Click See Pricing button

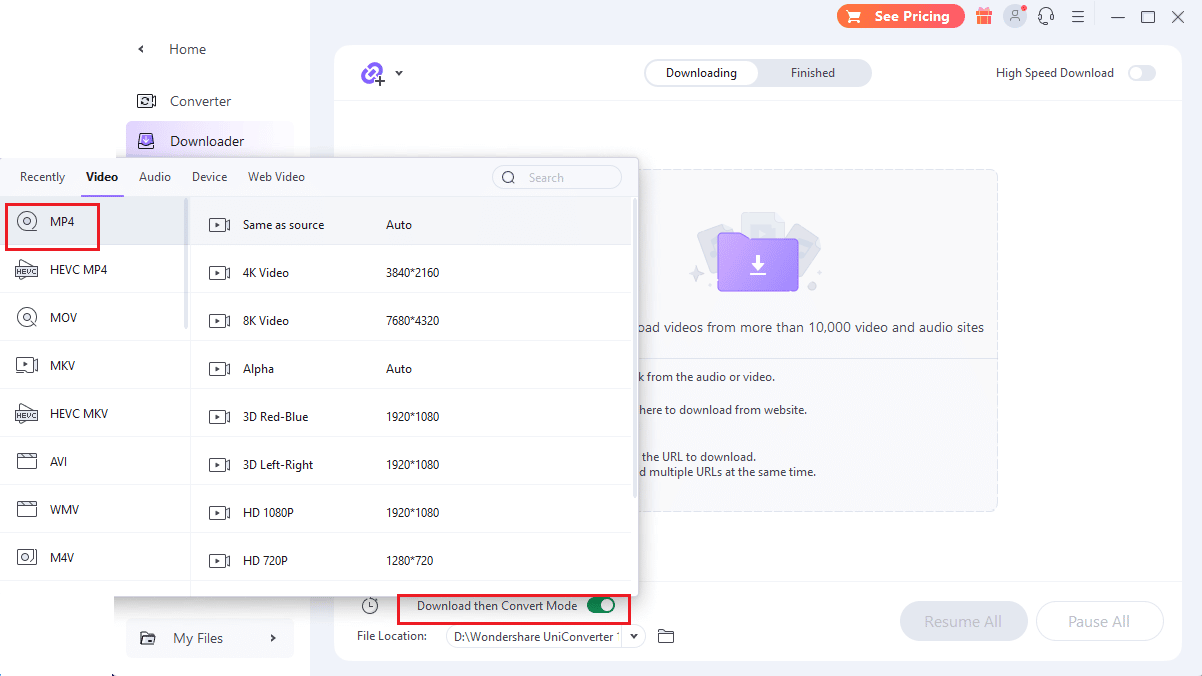[x=900, y=16]
